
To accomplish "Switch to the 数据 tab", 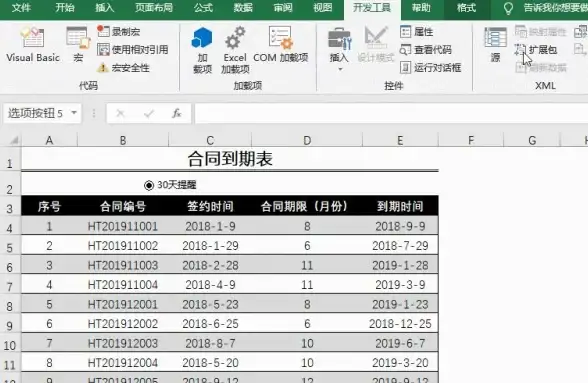I will tap(243, 8).
